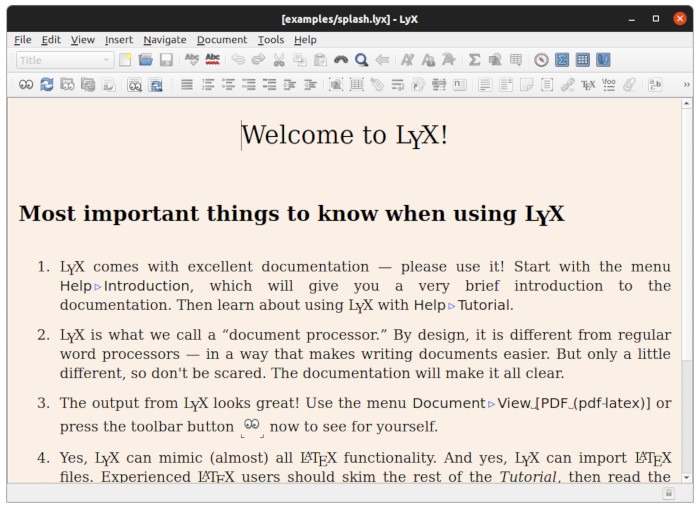Click the Redo arrow icon
Image resolution: width=700 pixels, height=509 pixels.
pos(258,60)
